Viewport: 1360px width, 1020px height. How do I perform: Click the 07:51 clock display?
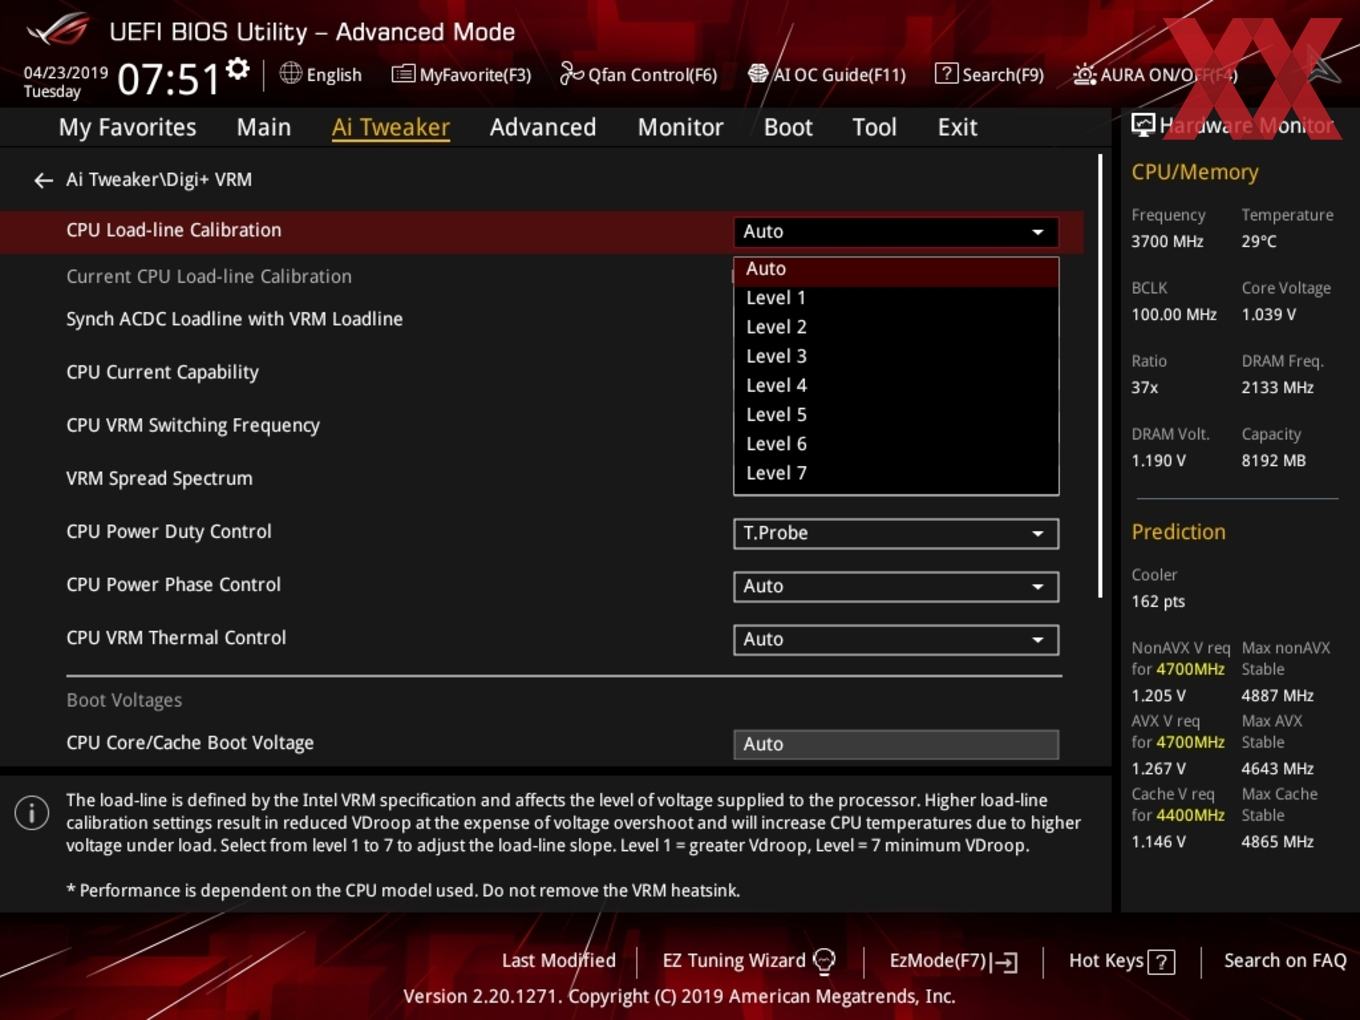(168, 79)
